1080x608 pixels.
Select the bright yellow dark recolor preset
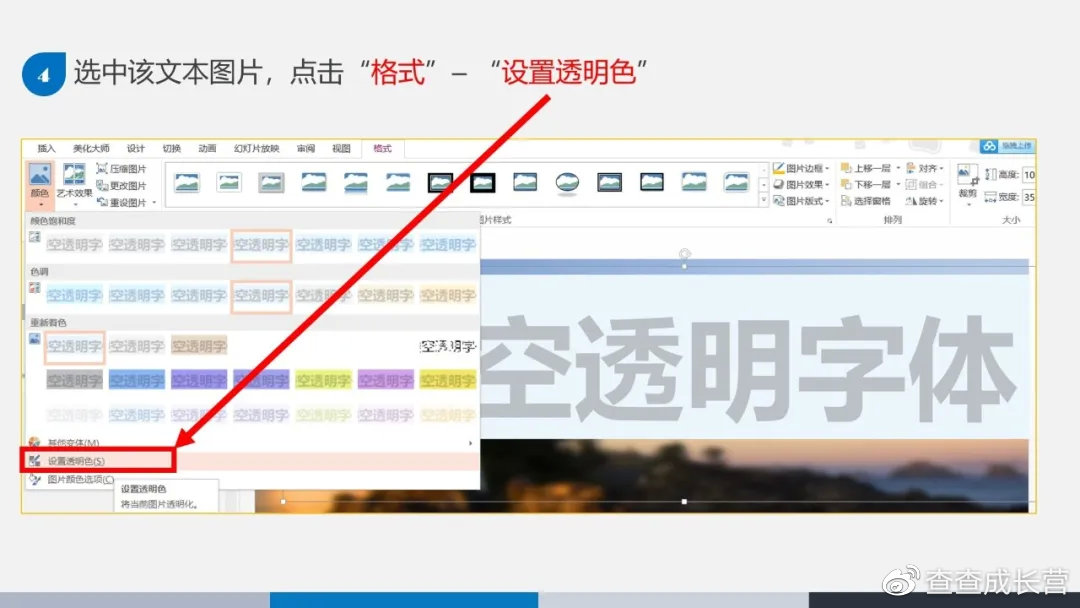point(448,380)
